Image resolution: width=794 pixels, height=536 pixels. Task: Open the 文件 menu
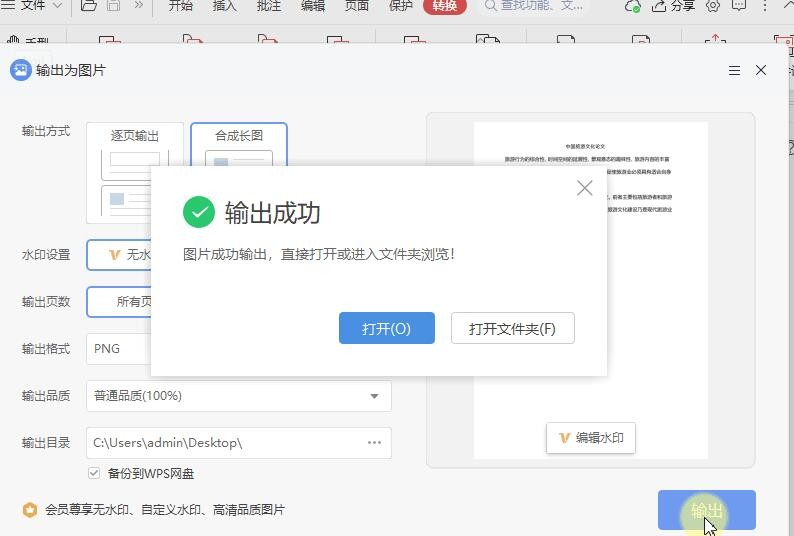pyautogui.click(x=33, y=6)
